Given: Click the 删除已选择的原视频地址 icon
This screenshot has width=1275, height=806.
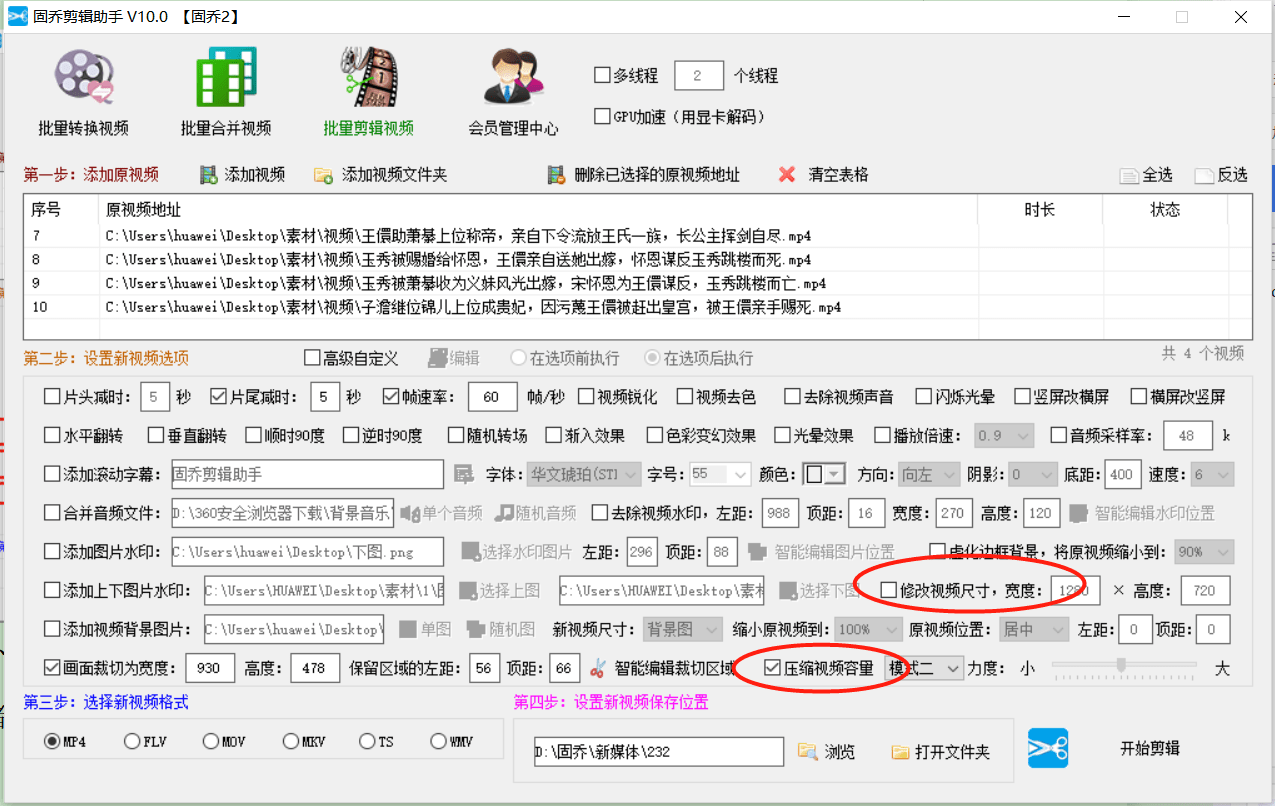Looking at the screenshot, I should 555,173.
